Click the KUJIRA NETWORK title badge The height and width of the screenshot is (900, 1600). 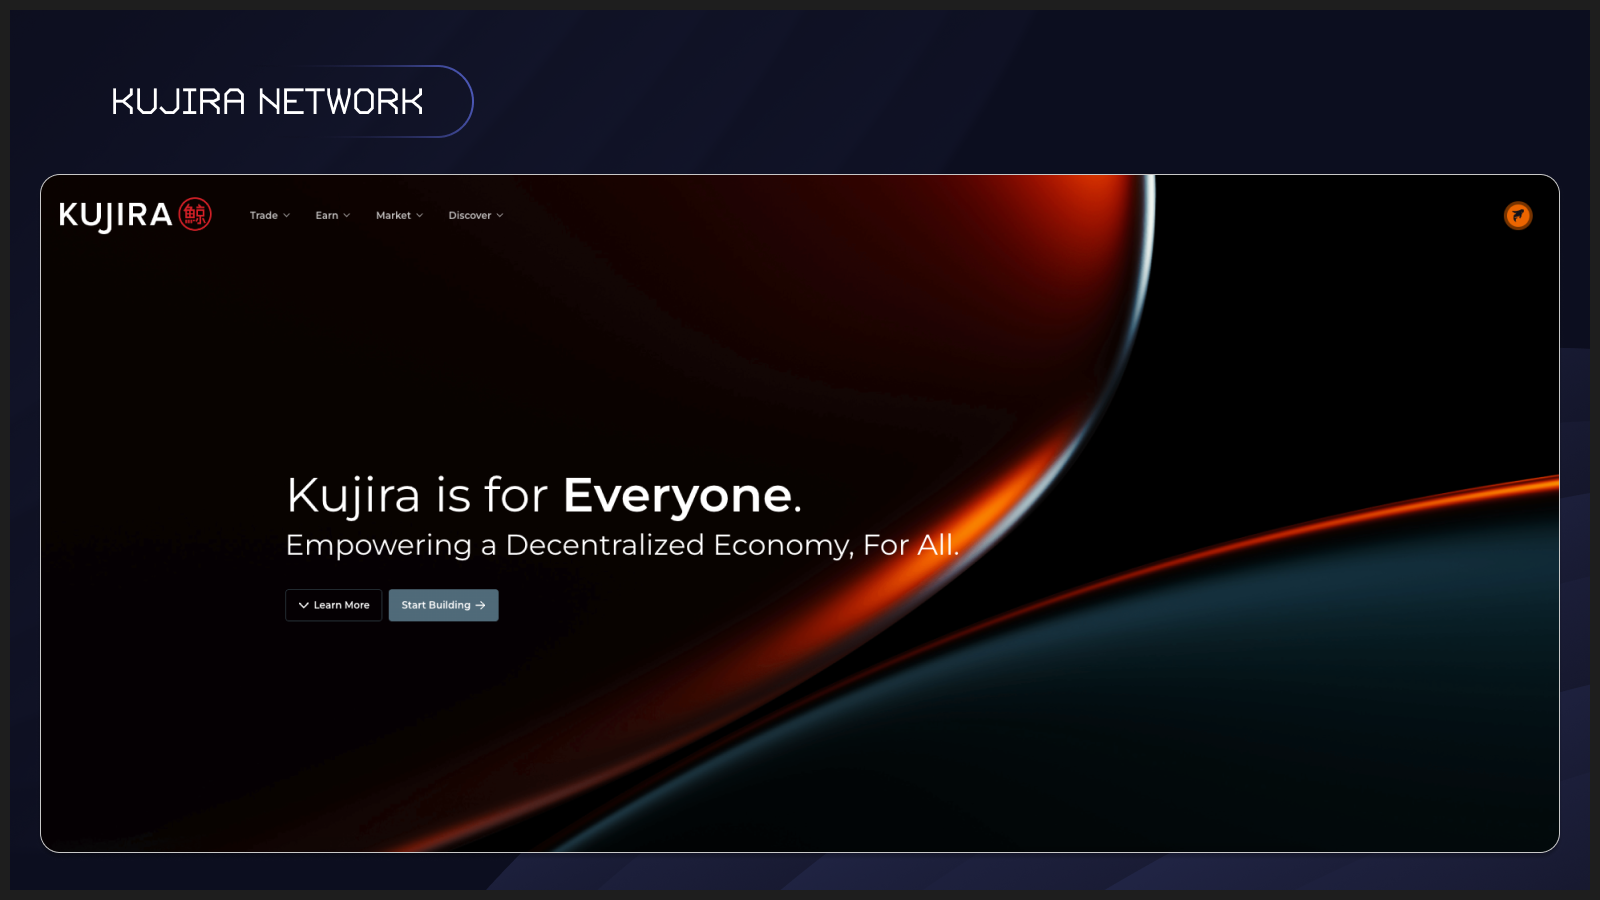tap(267, 102)
